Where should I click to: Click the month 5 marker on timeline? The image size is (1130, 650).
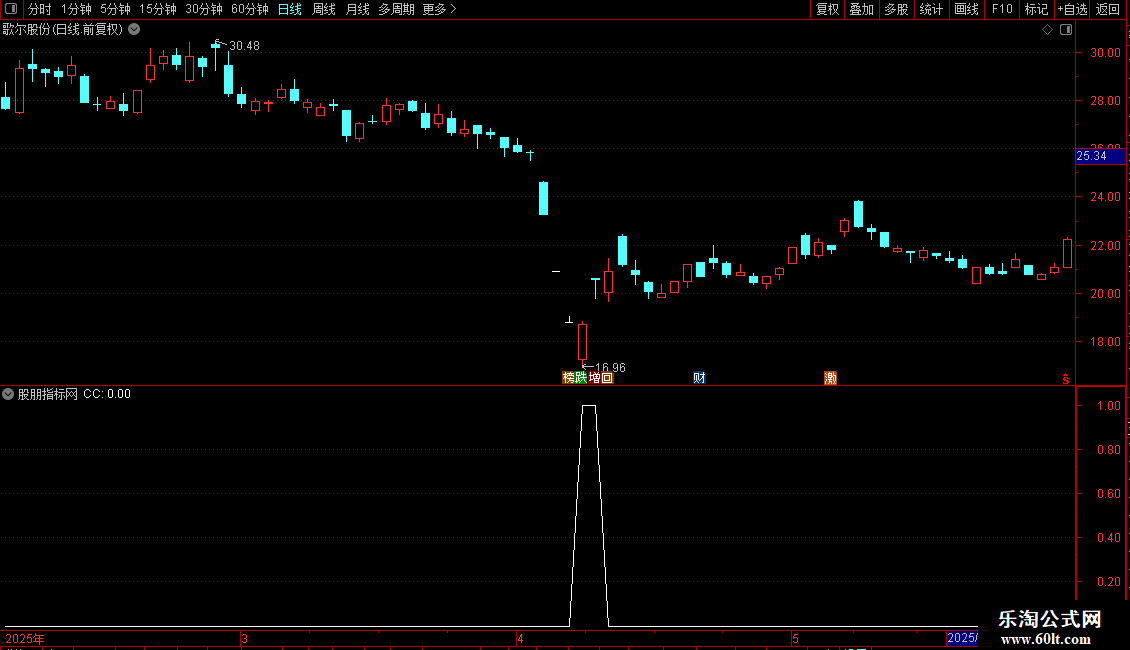coord(796,638)
